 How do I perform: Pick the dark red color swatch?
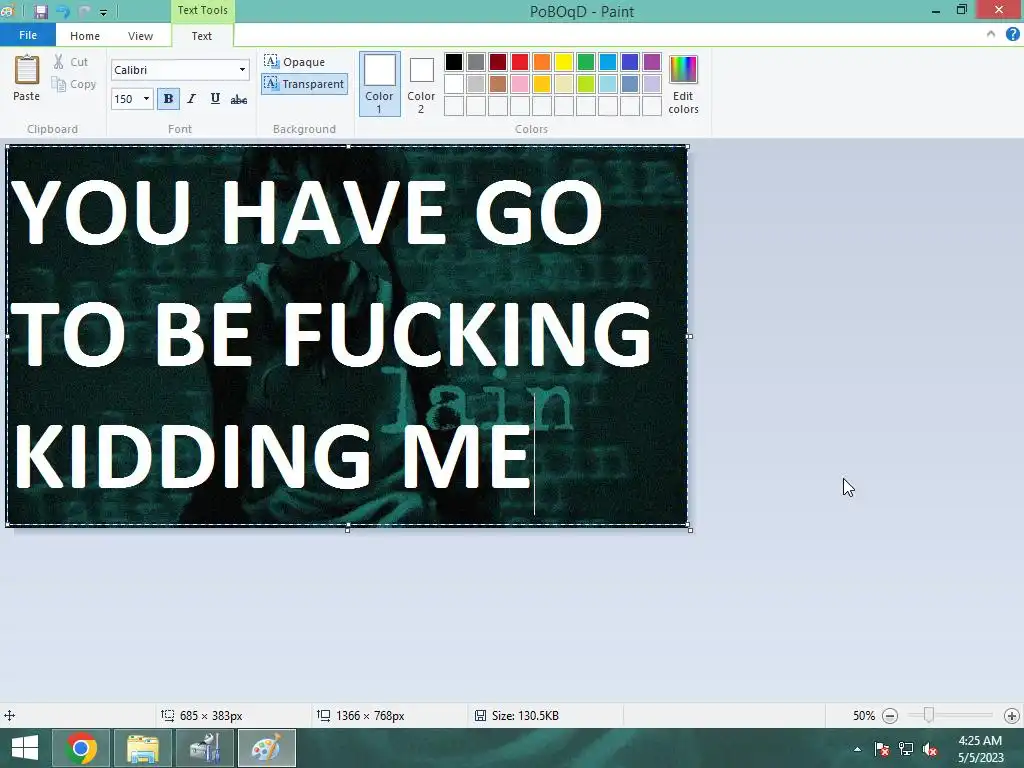point(498,62)
